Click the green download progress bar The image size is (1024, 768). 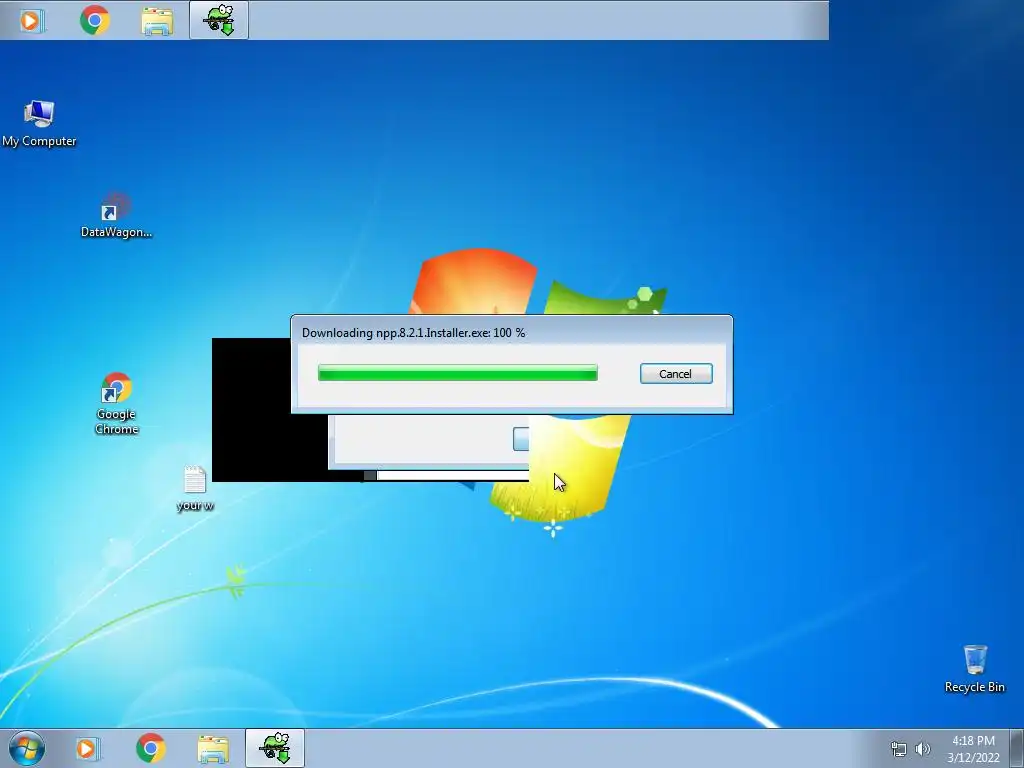[x=457, y=373]
